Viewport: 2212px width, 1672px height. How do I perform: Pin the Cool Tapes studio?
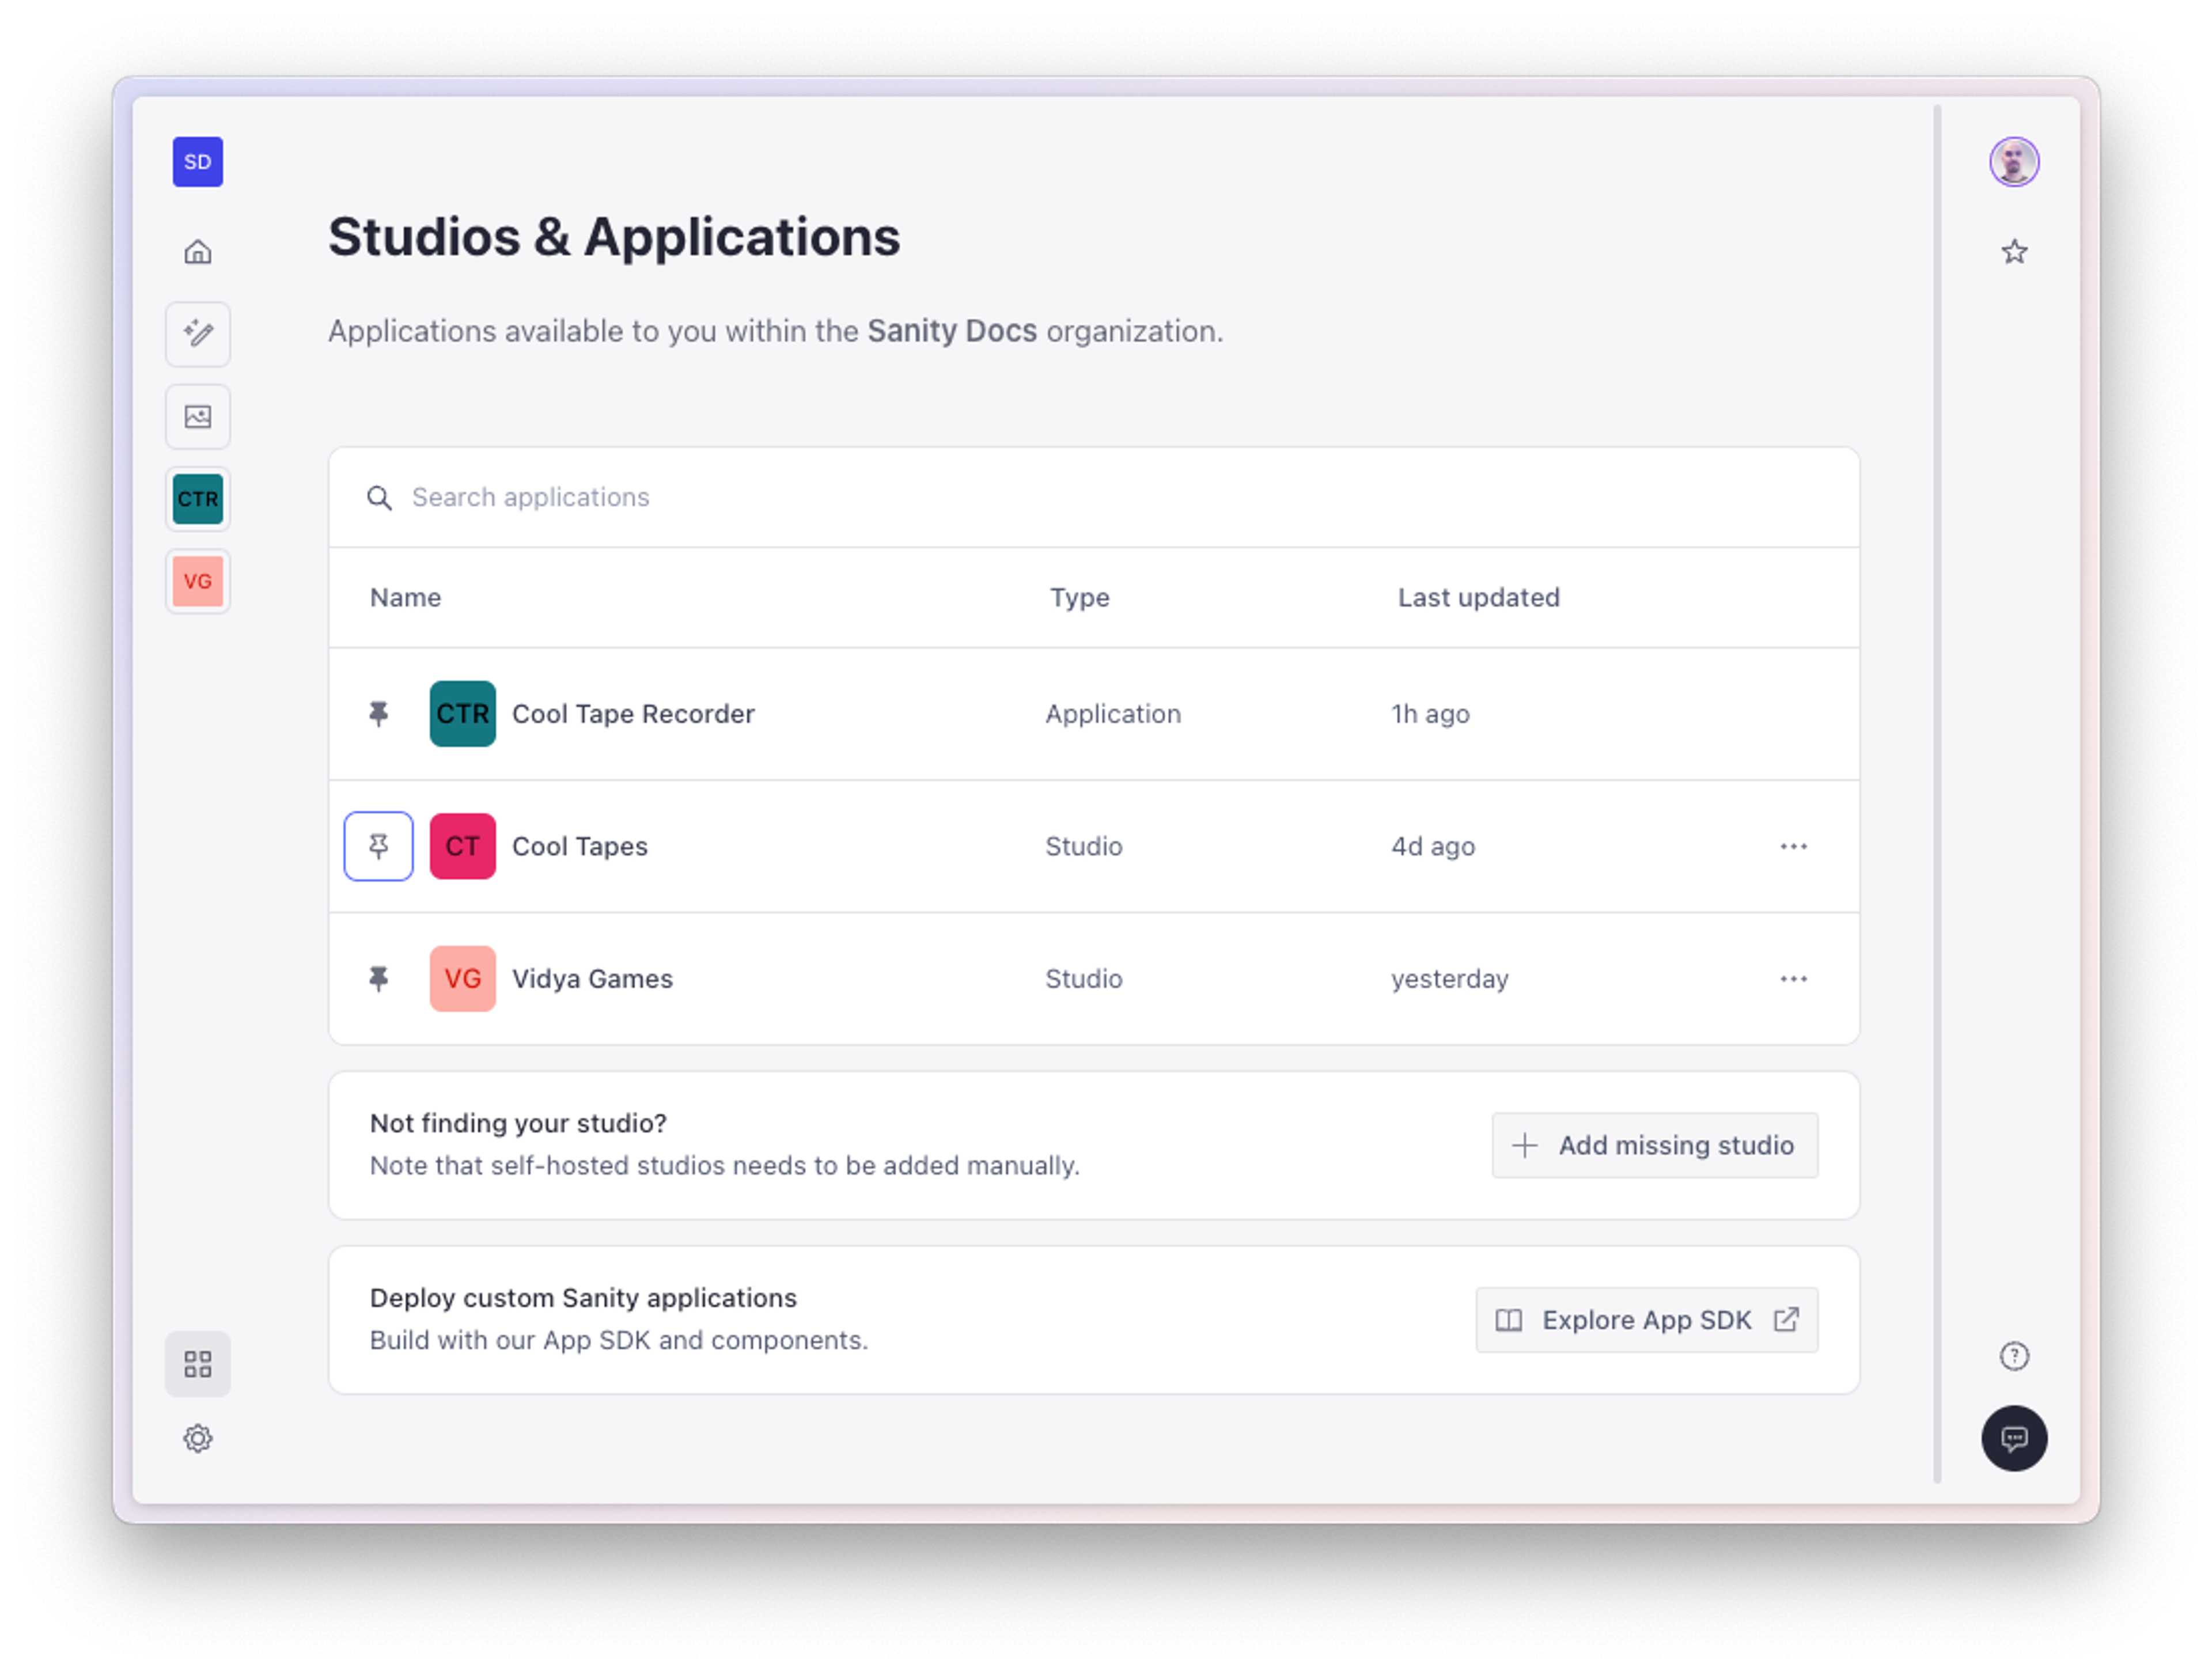[x=378, y=846]
